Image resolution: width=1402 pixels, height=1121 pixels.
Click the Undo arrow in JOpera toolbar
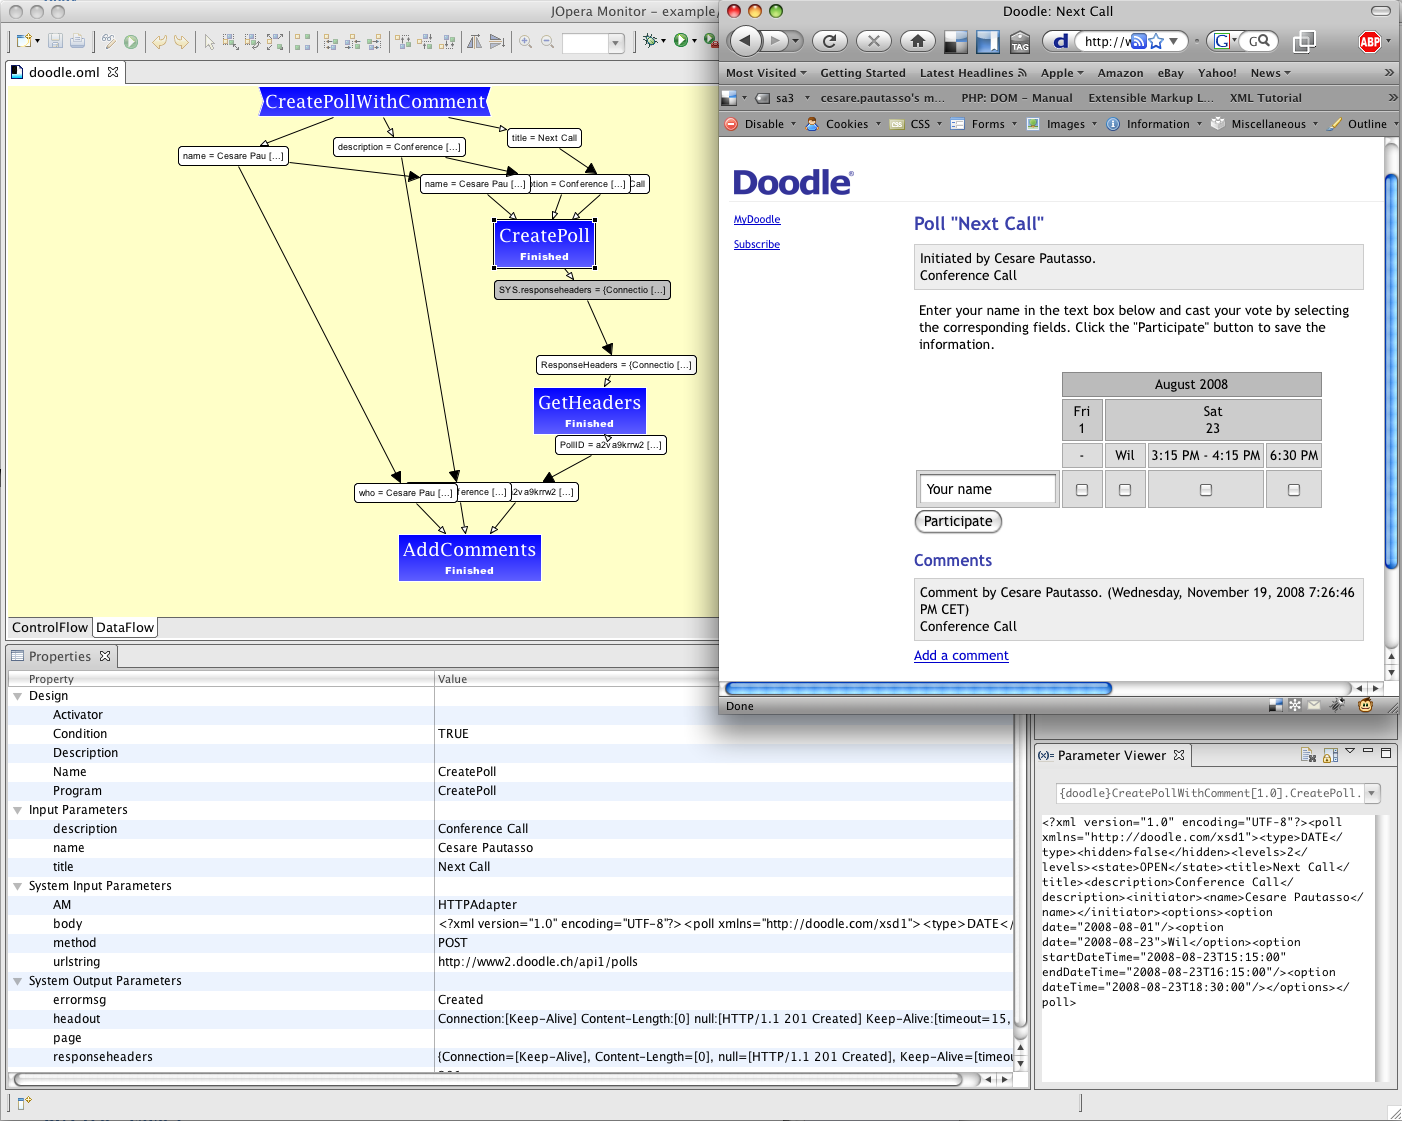[159, 41]
